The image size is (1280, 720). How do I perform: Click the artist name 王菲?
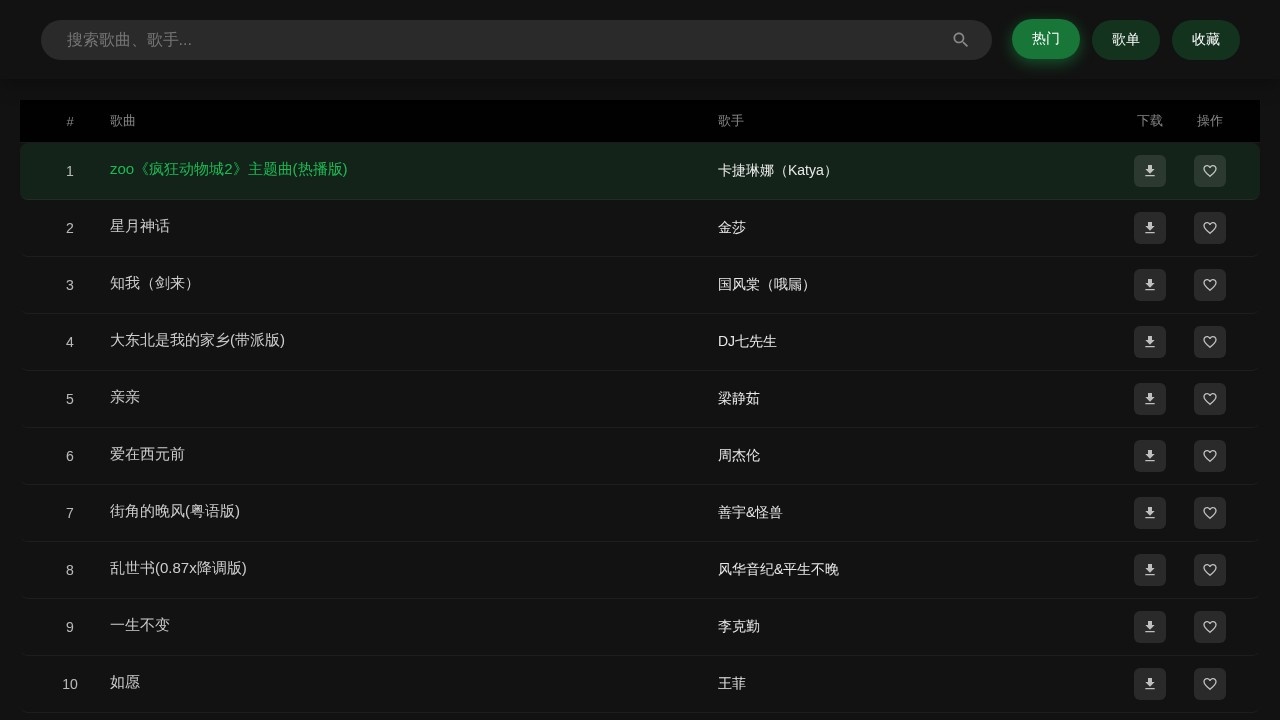(x=732, y=683)
